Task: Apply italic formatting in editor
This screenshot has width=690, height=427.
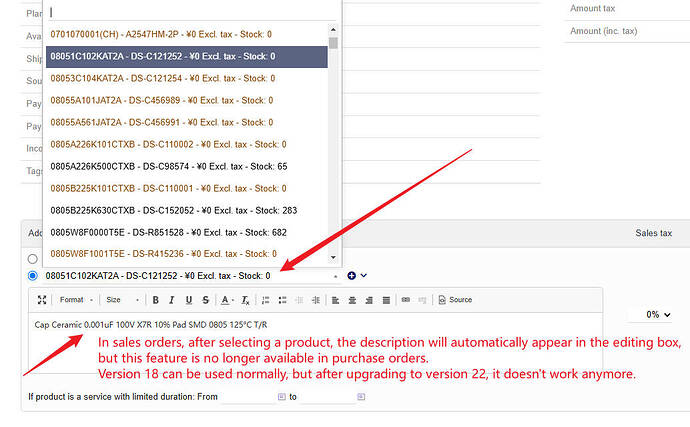Action: 172,299
